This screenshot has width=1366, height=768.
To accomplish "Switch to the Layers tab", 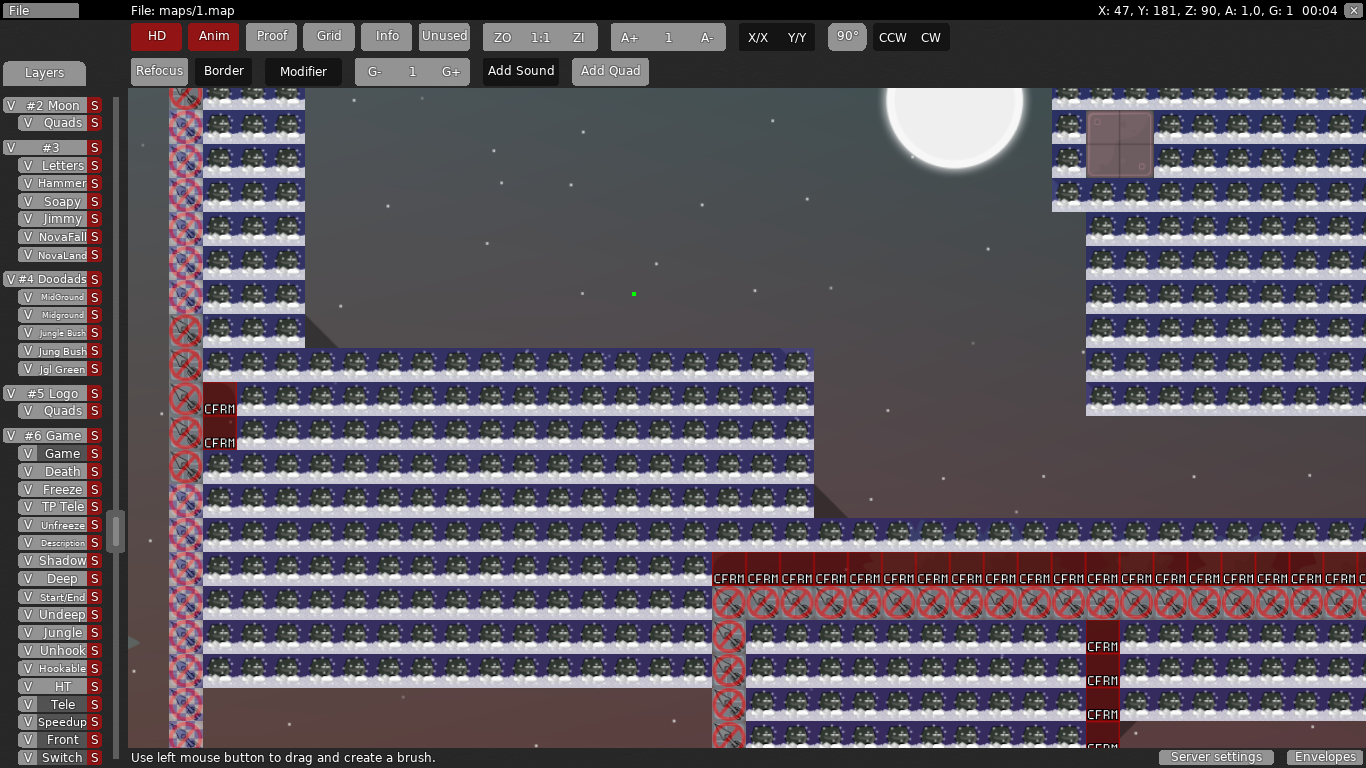I will (44, 73).
